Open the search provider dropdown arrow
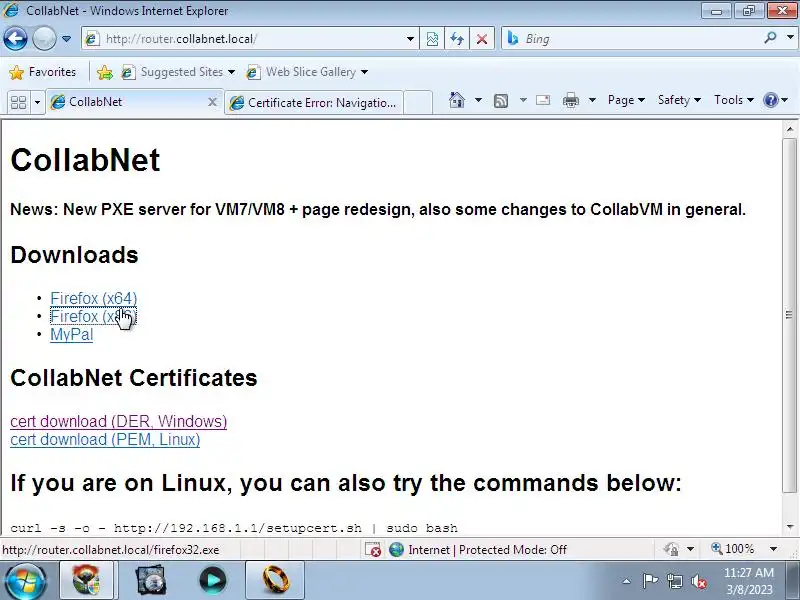Viewport: 800px width, 600px height. [790, 37]
